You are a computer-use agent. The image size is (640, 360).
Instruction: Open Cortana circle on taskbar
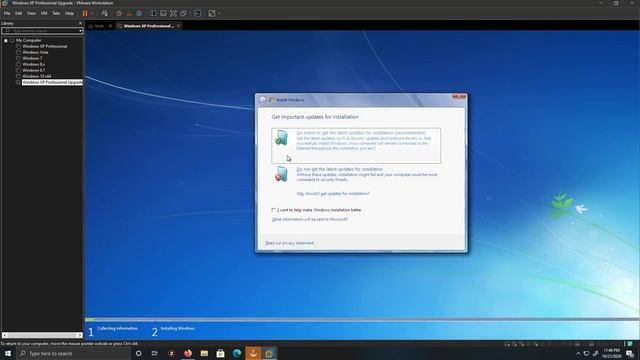tap(138, 353)
